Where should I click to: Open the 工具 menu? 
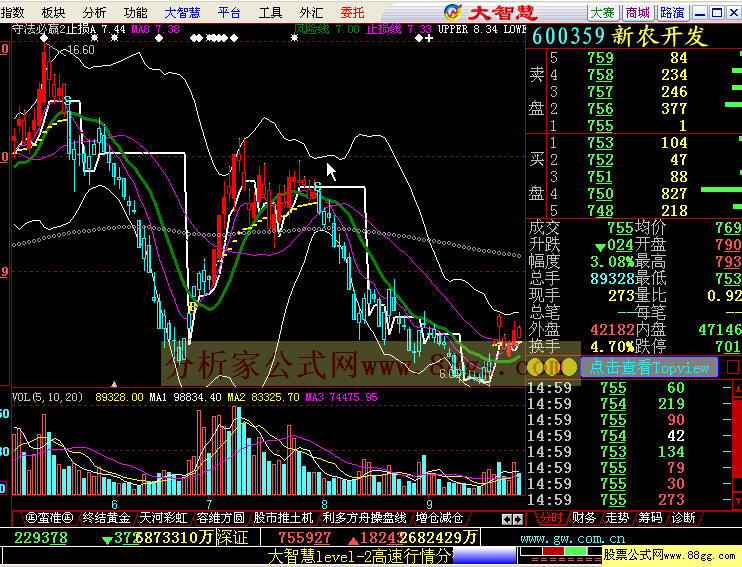[x=270, y=12]
